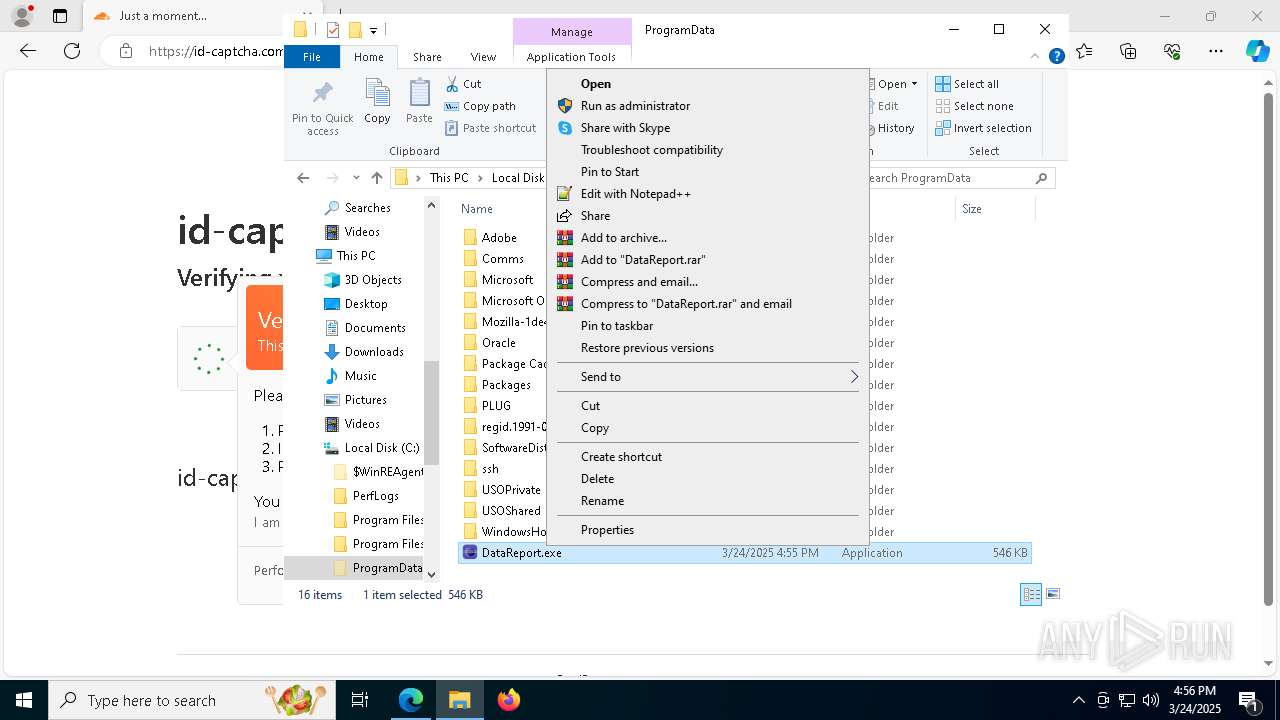Select Pin to taskbar
The image size is (1280, 720).
pos(708,326)
